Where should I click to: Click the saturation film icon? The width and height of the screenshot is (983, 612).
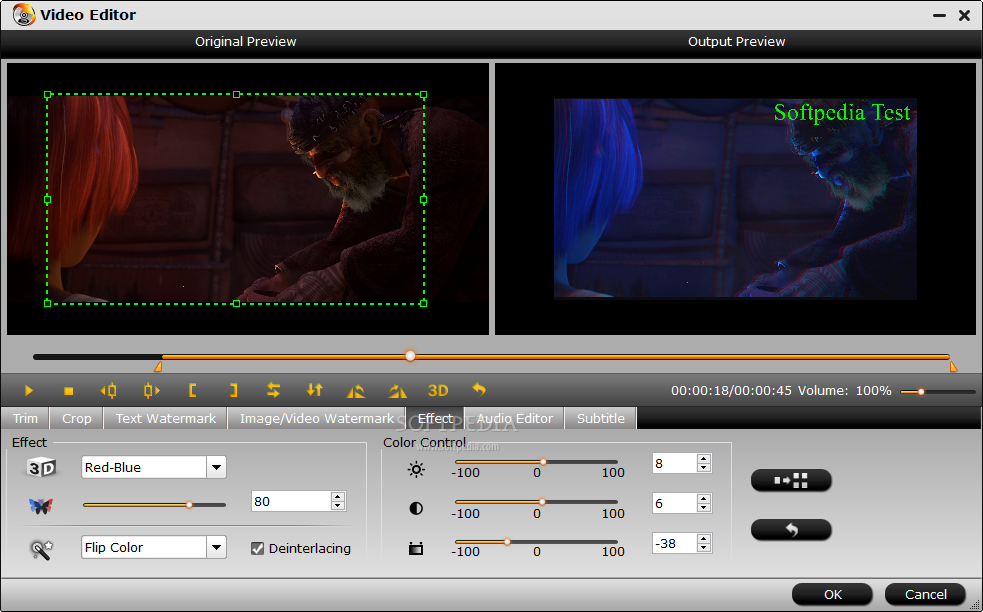416,549
